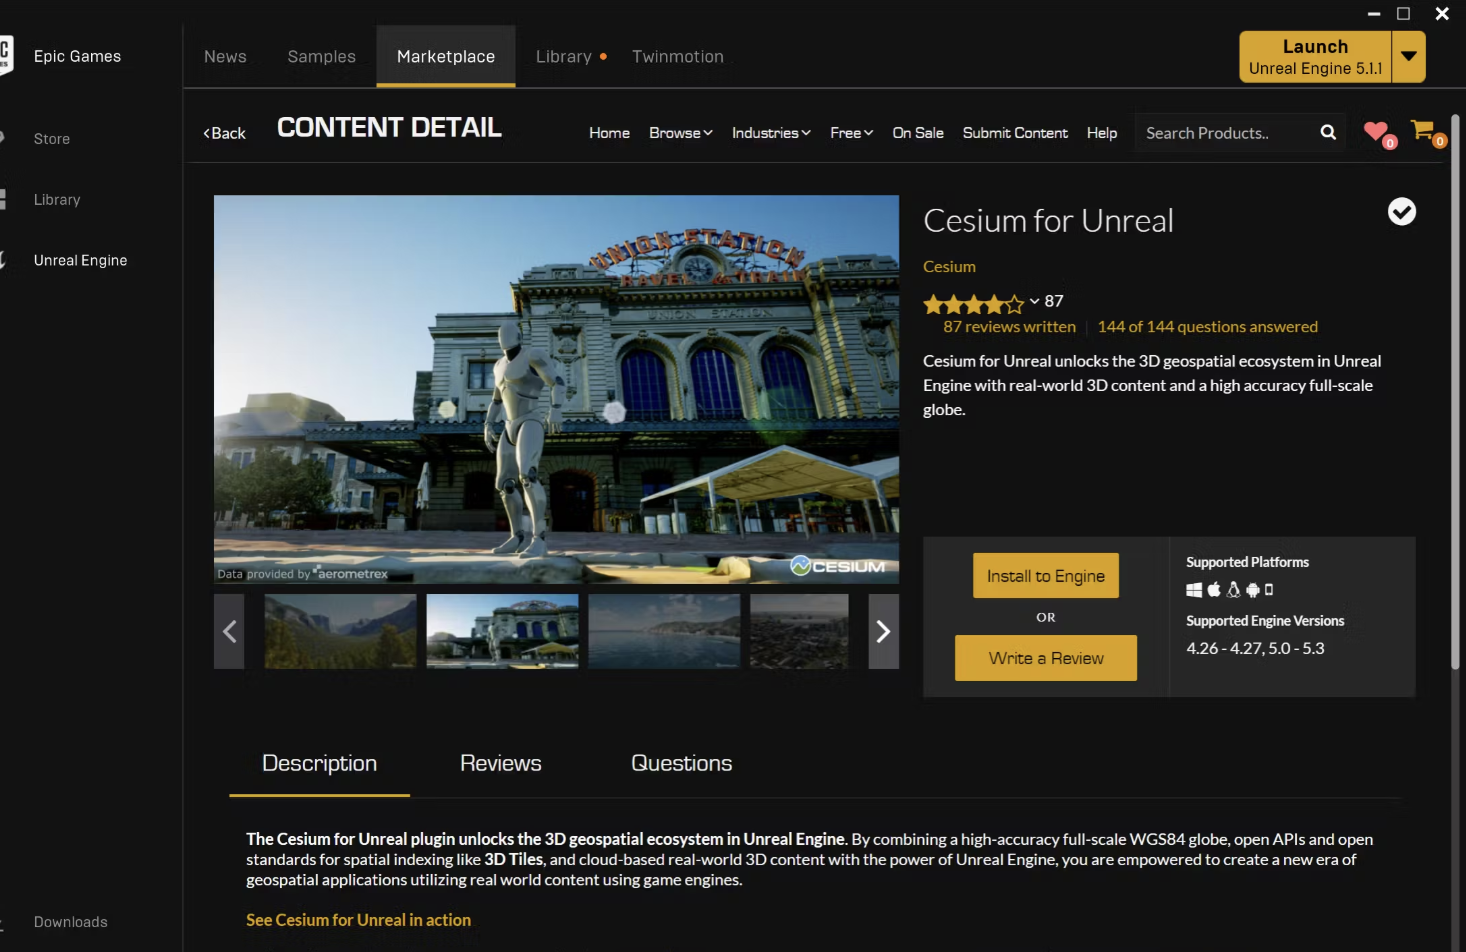Image resolution: width=1466 pixels, height=952 pixels.
Task: Open 87 reviews written link
Action: coord(1009,327)
